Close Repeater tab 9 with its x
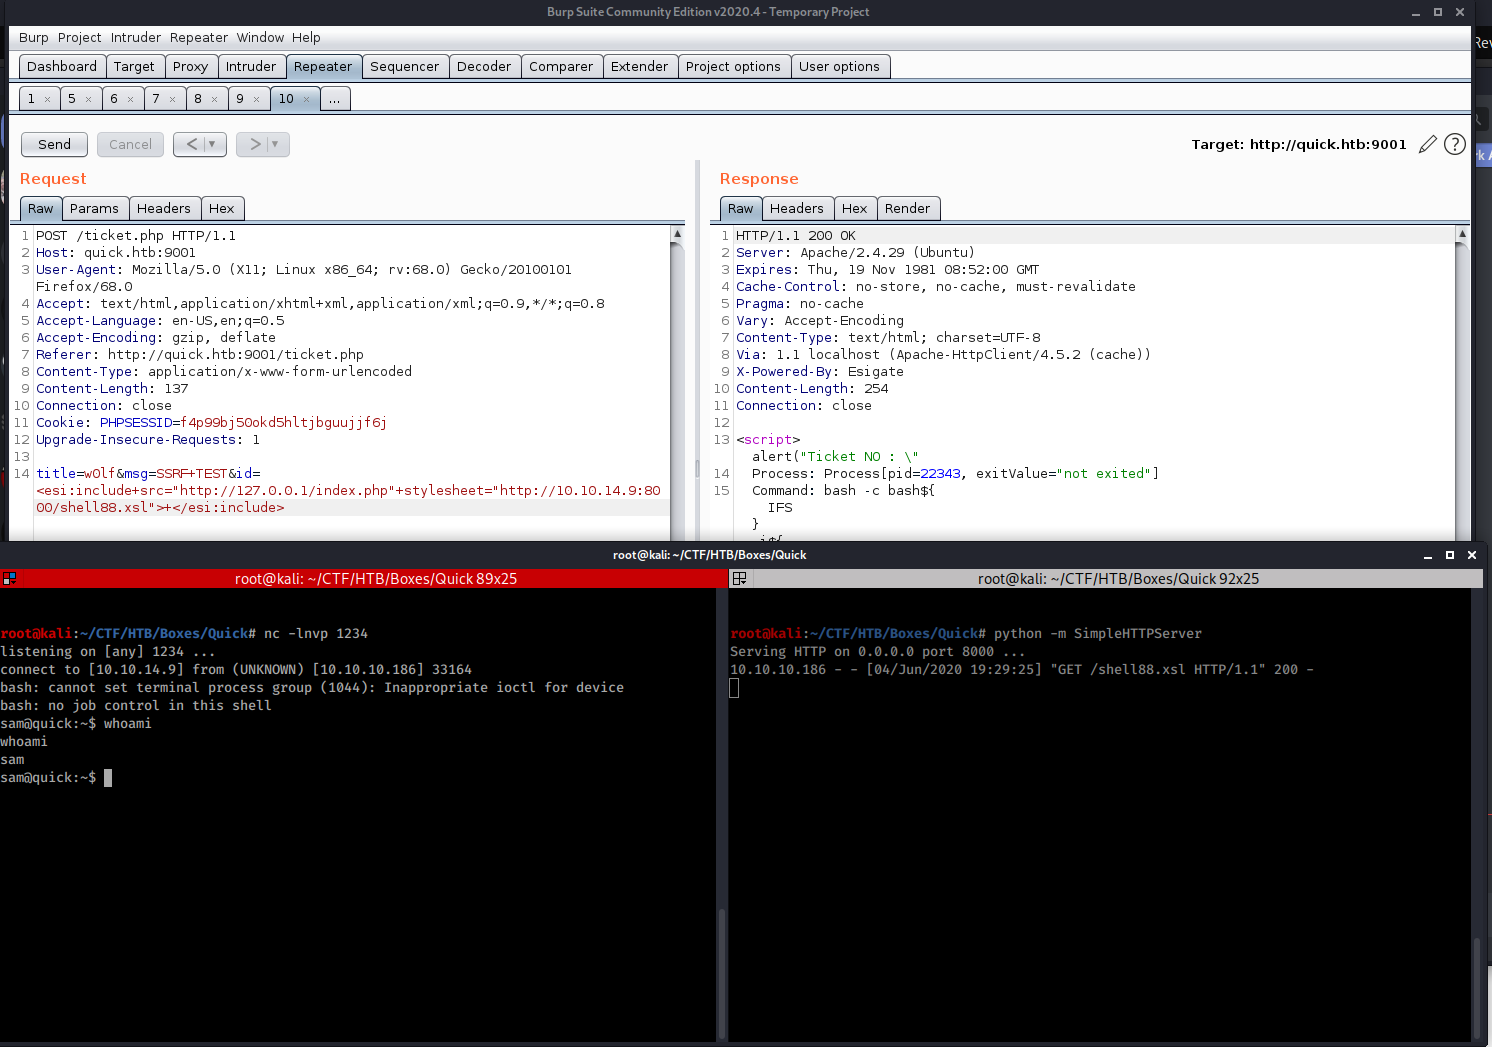The image size is (1492, 1047). (x=256, y=99)
